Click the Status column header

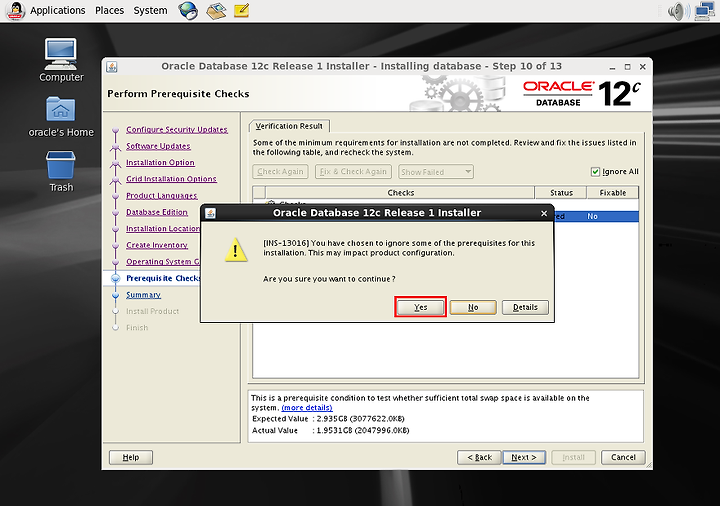[x=561, y=193]
